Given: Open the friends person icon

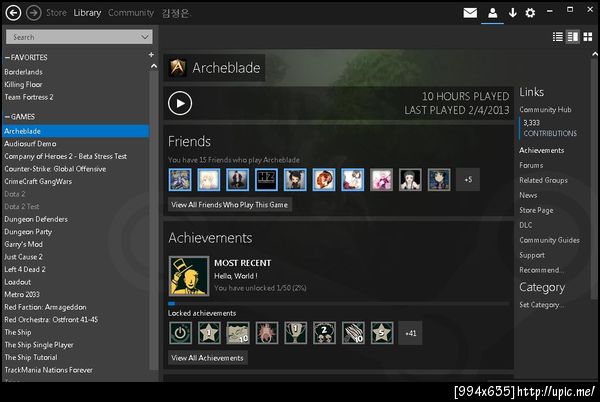Looking at the screenshot, I should 492,13.
